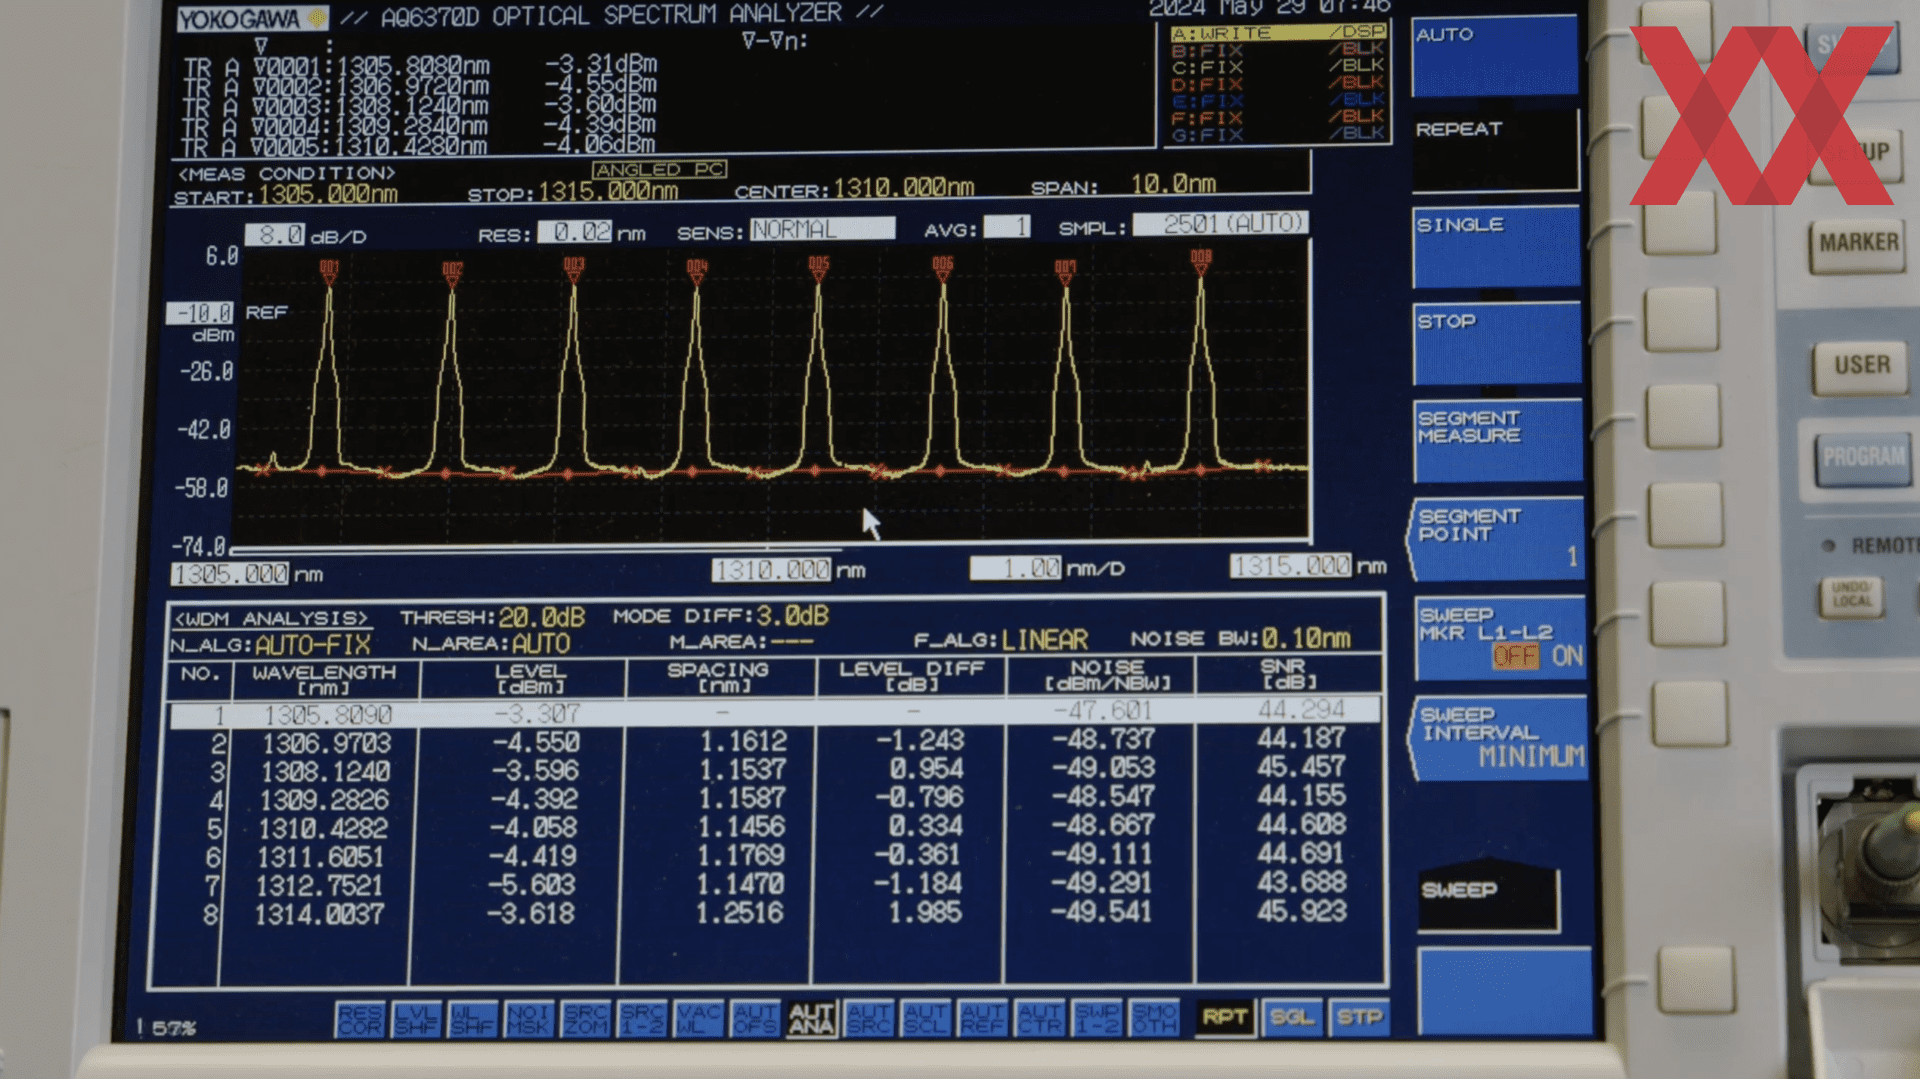Select WDM table row 1311.6051 wavelength
This screenshot has width=1920, height=1079.
coord(320,857)
